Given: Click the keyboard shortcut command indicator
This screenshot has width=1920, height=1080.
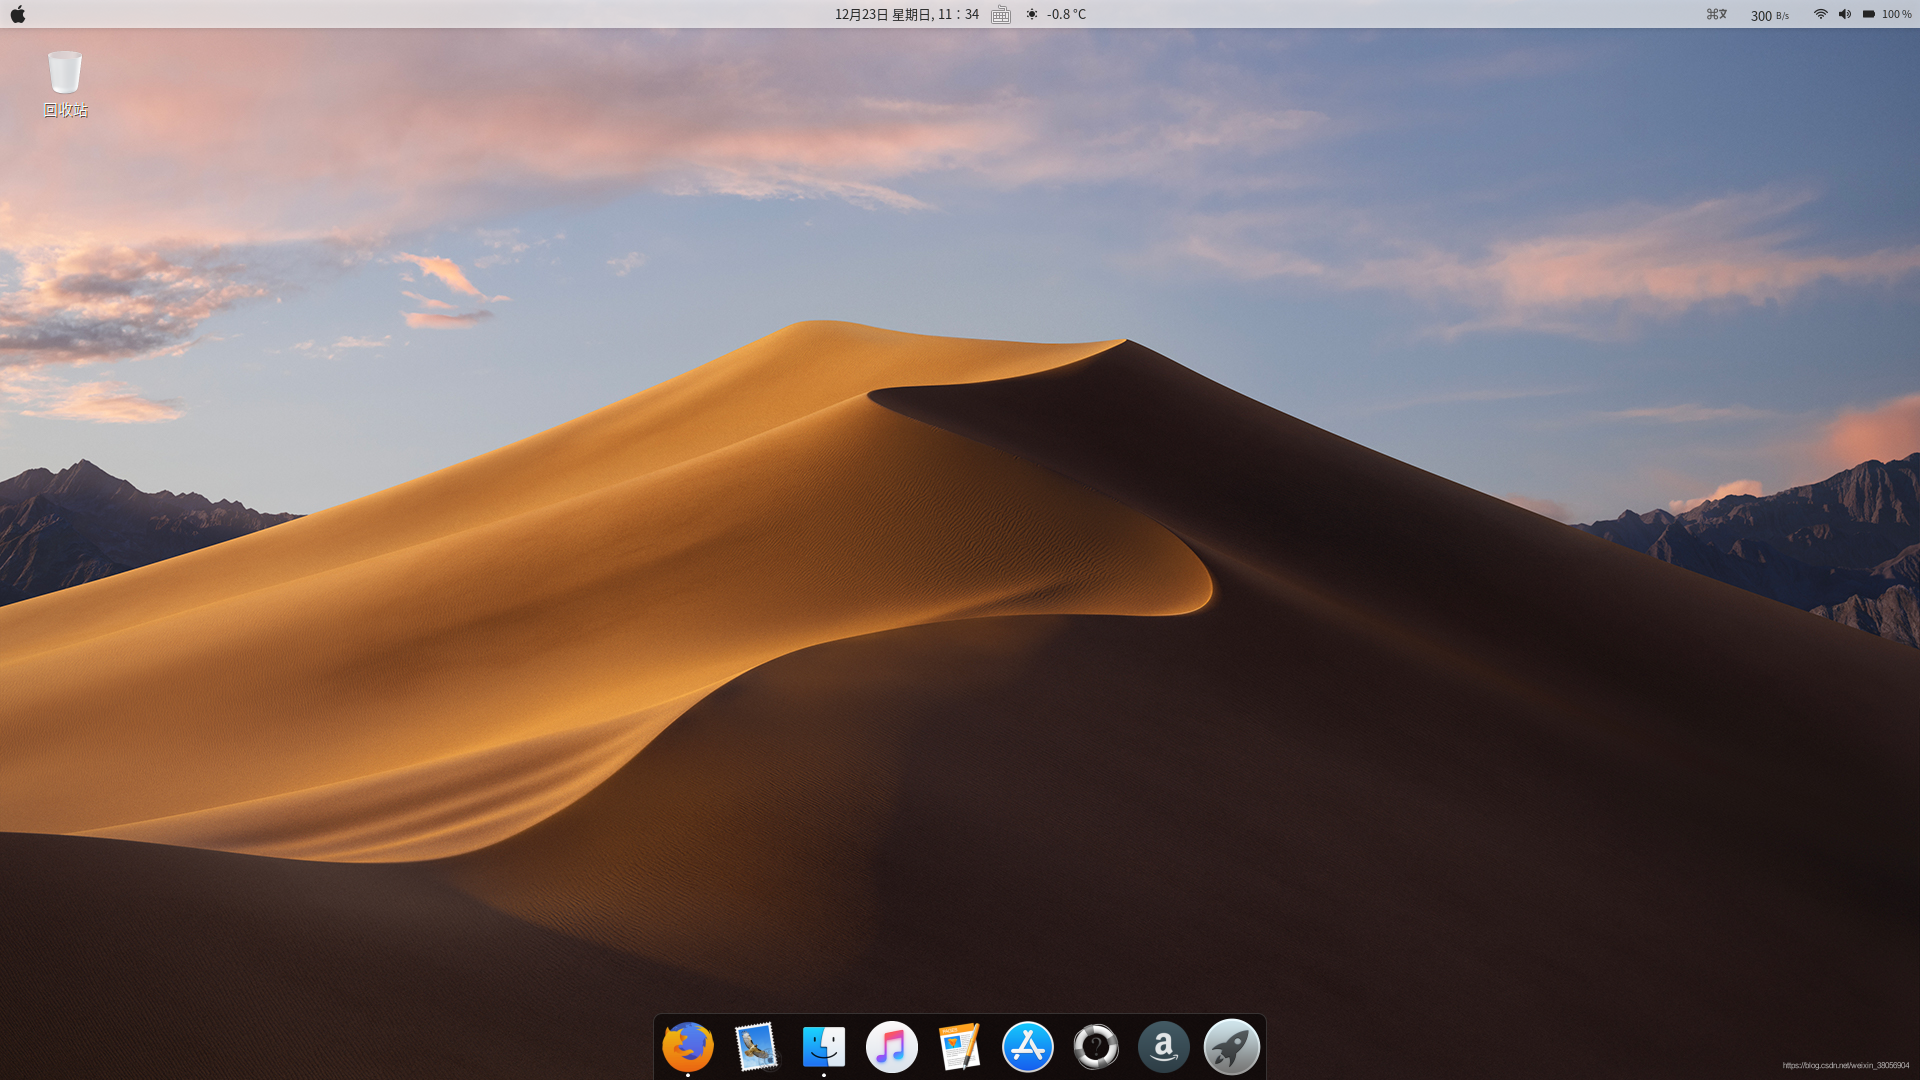Looking at the screenshot, I should point(1717,14).
